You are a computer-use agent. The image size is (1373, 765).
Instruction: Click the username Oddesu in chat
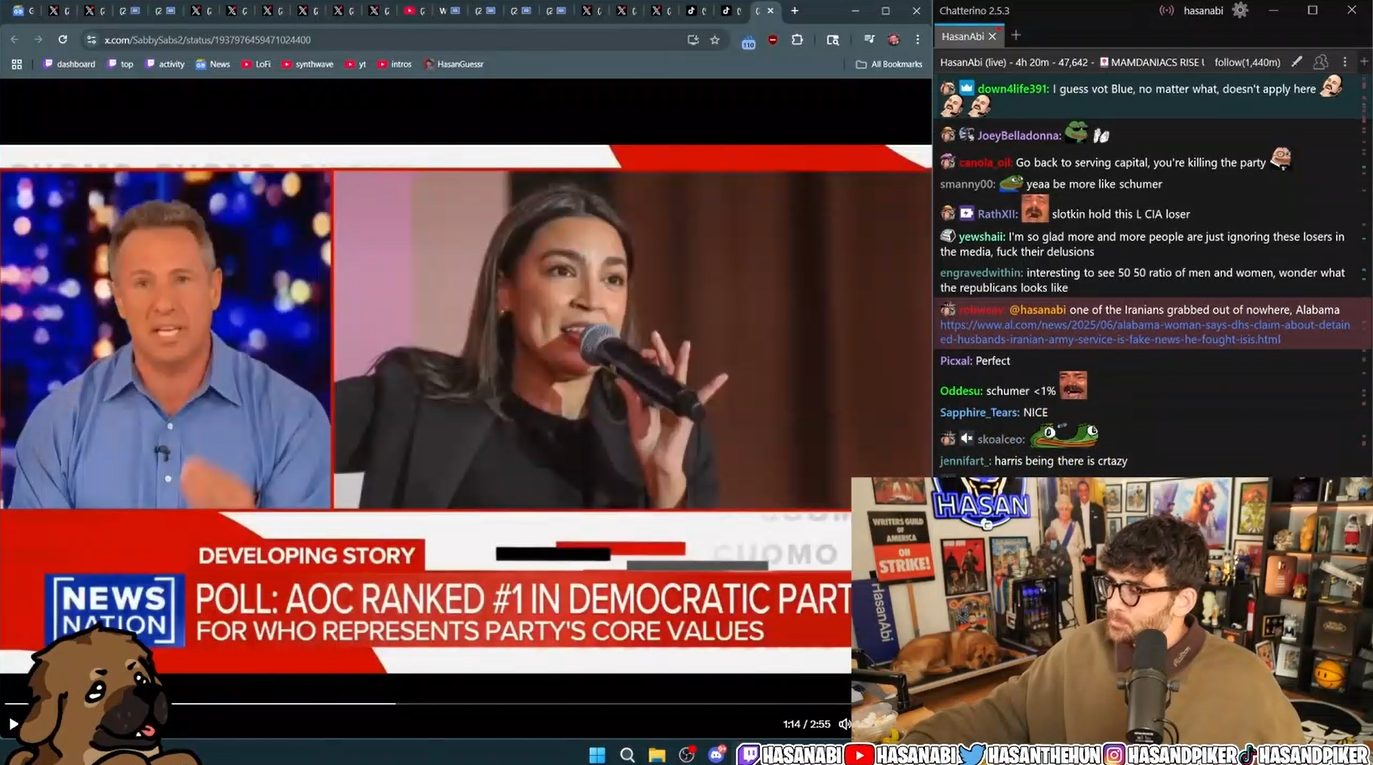click(x=961, y=391)
